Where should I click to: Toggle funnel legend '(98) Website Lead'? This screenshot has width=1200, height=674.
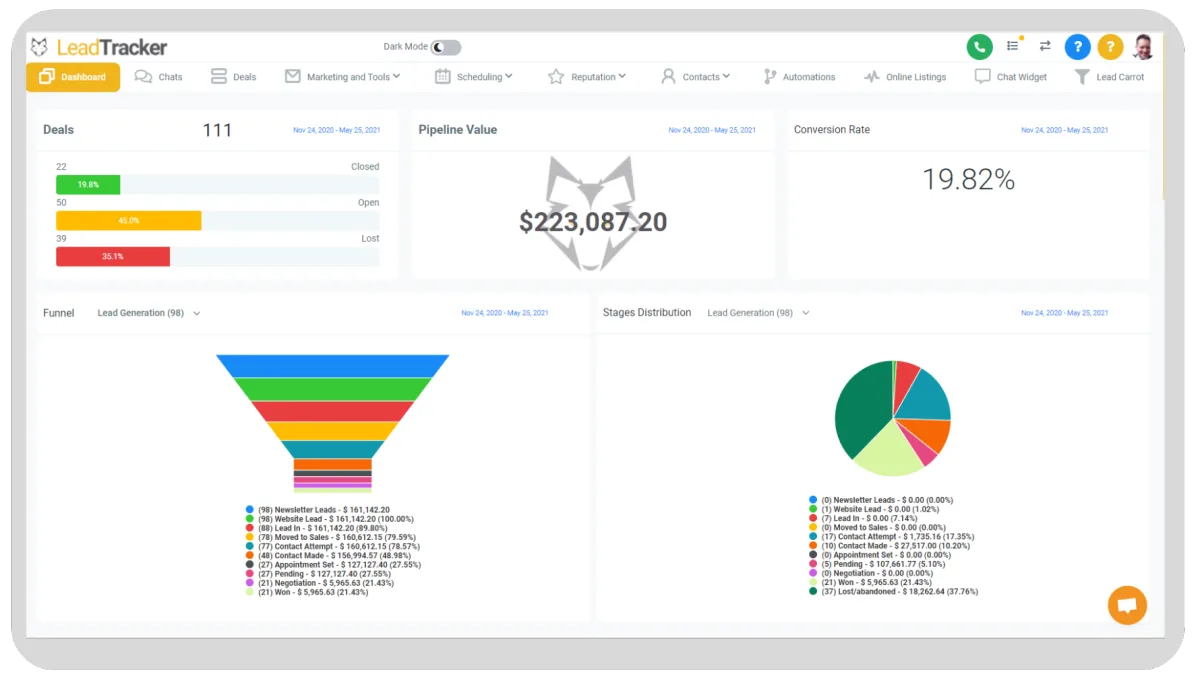329,519
